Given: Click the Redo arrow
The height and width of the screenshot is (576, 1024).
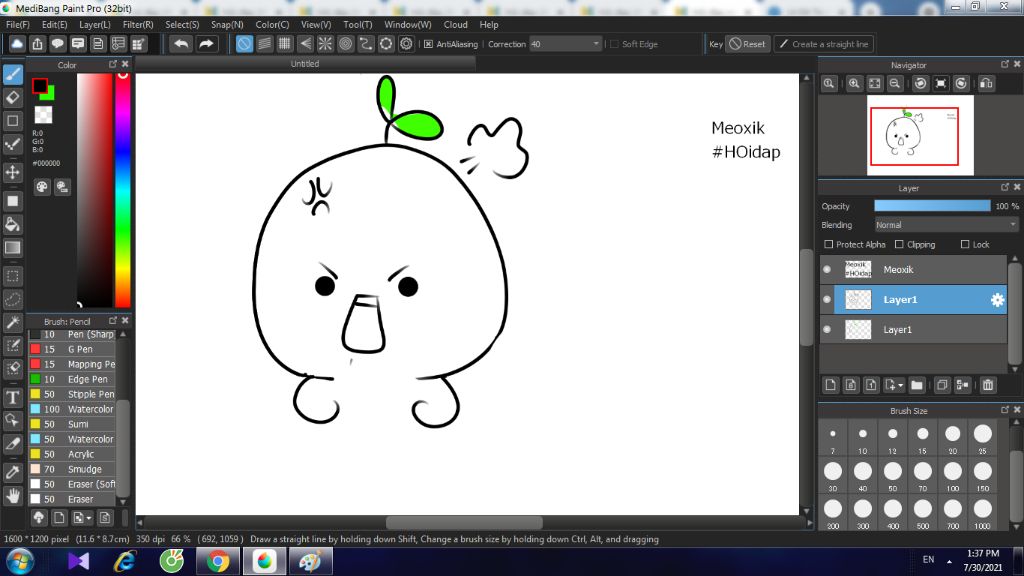Looking at the screenshot, I should (206, 44).
